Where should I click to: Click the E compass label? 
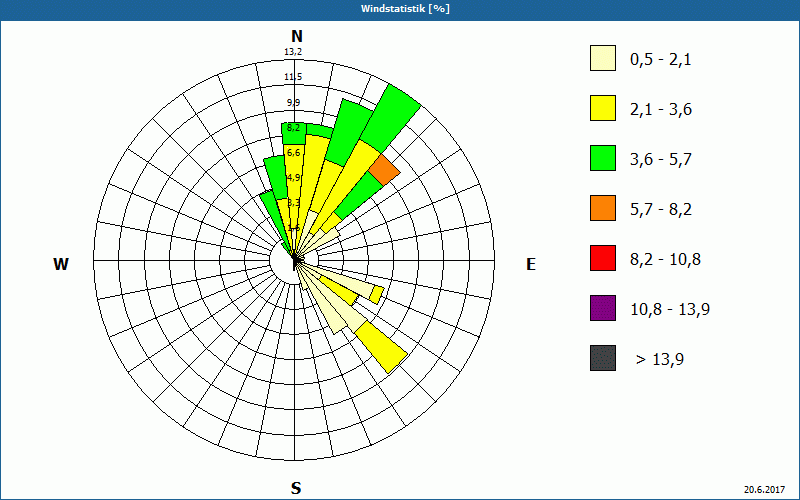pyautogui.click(x=531, y=264)
